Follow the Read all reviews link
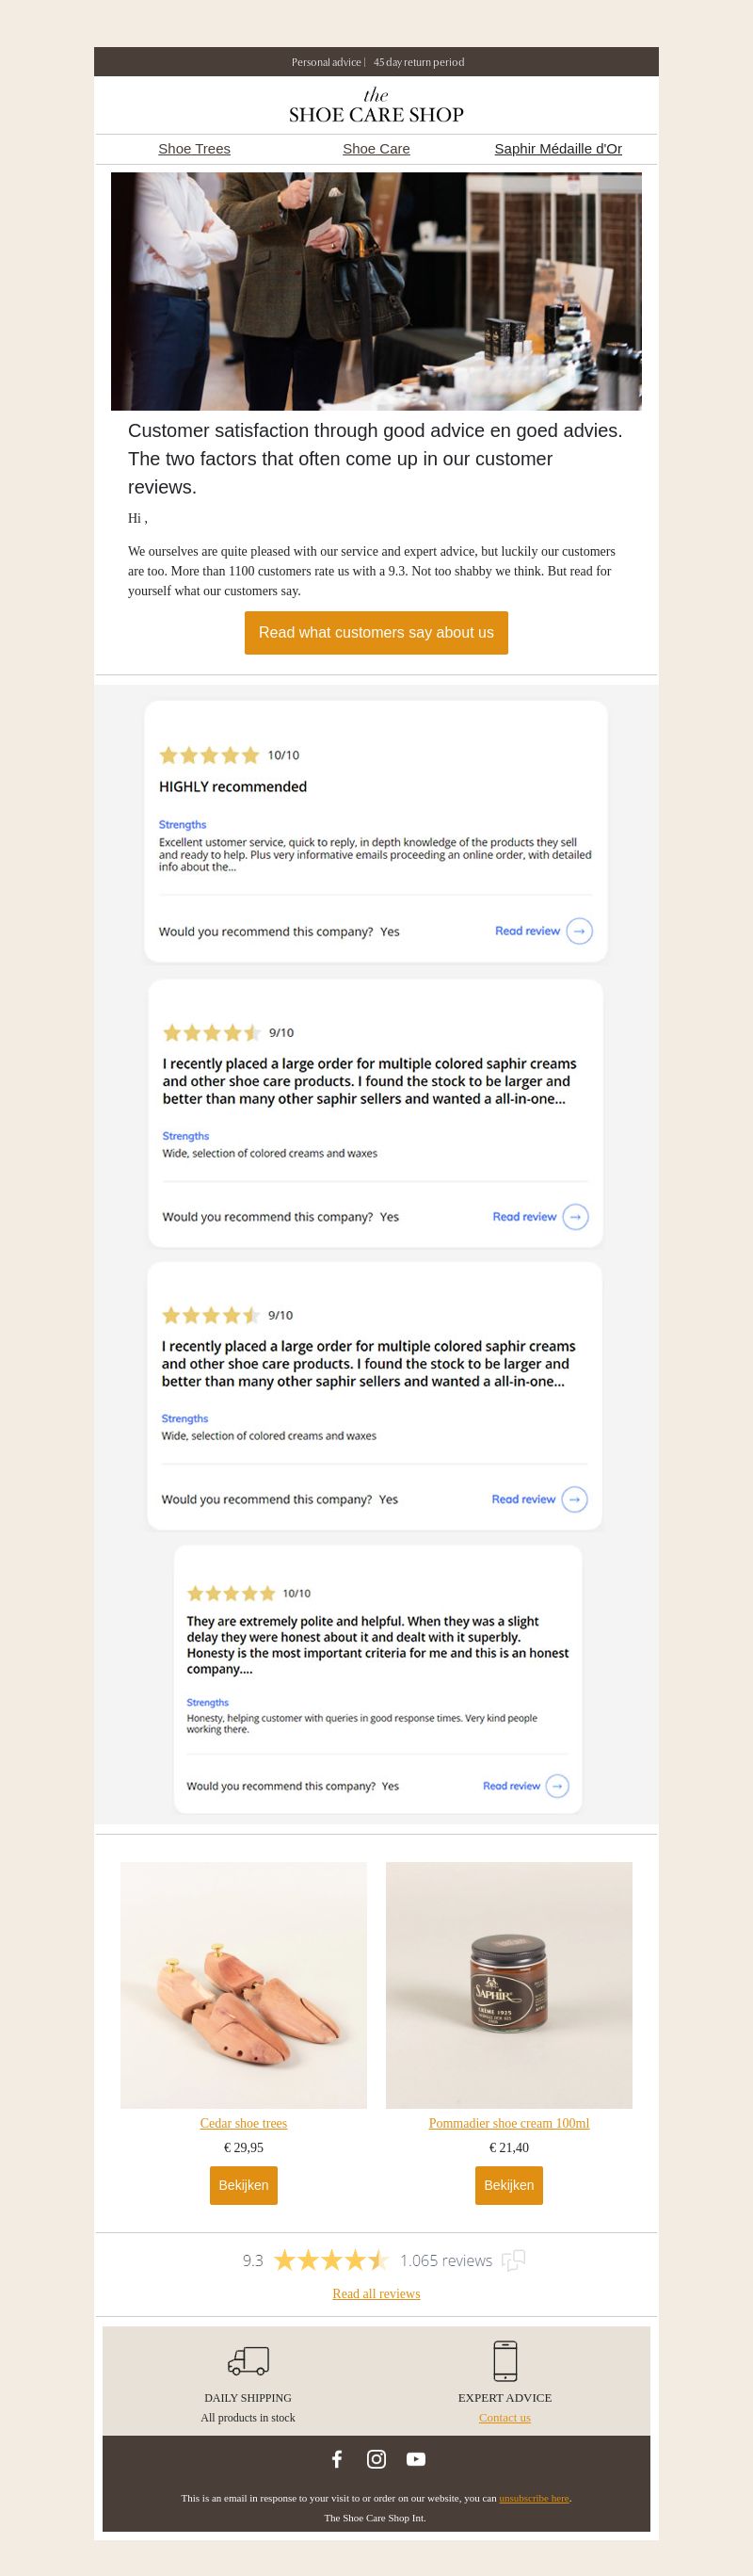Screen dimensions: 753x2576 pyautogui.click(x=376, y=2293)
